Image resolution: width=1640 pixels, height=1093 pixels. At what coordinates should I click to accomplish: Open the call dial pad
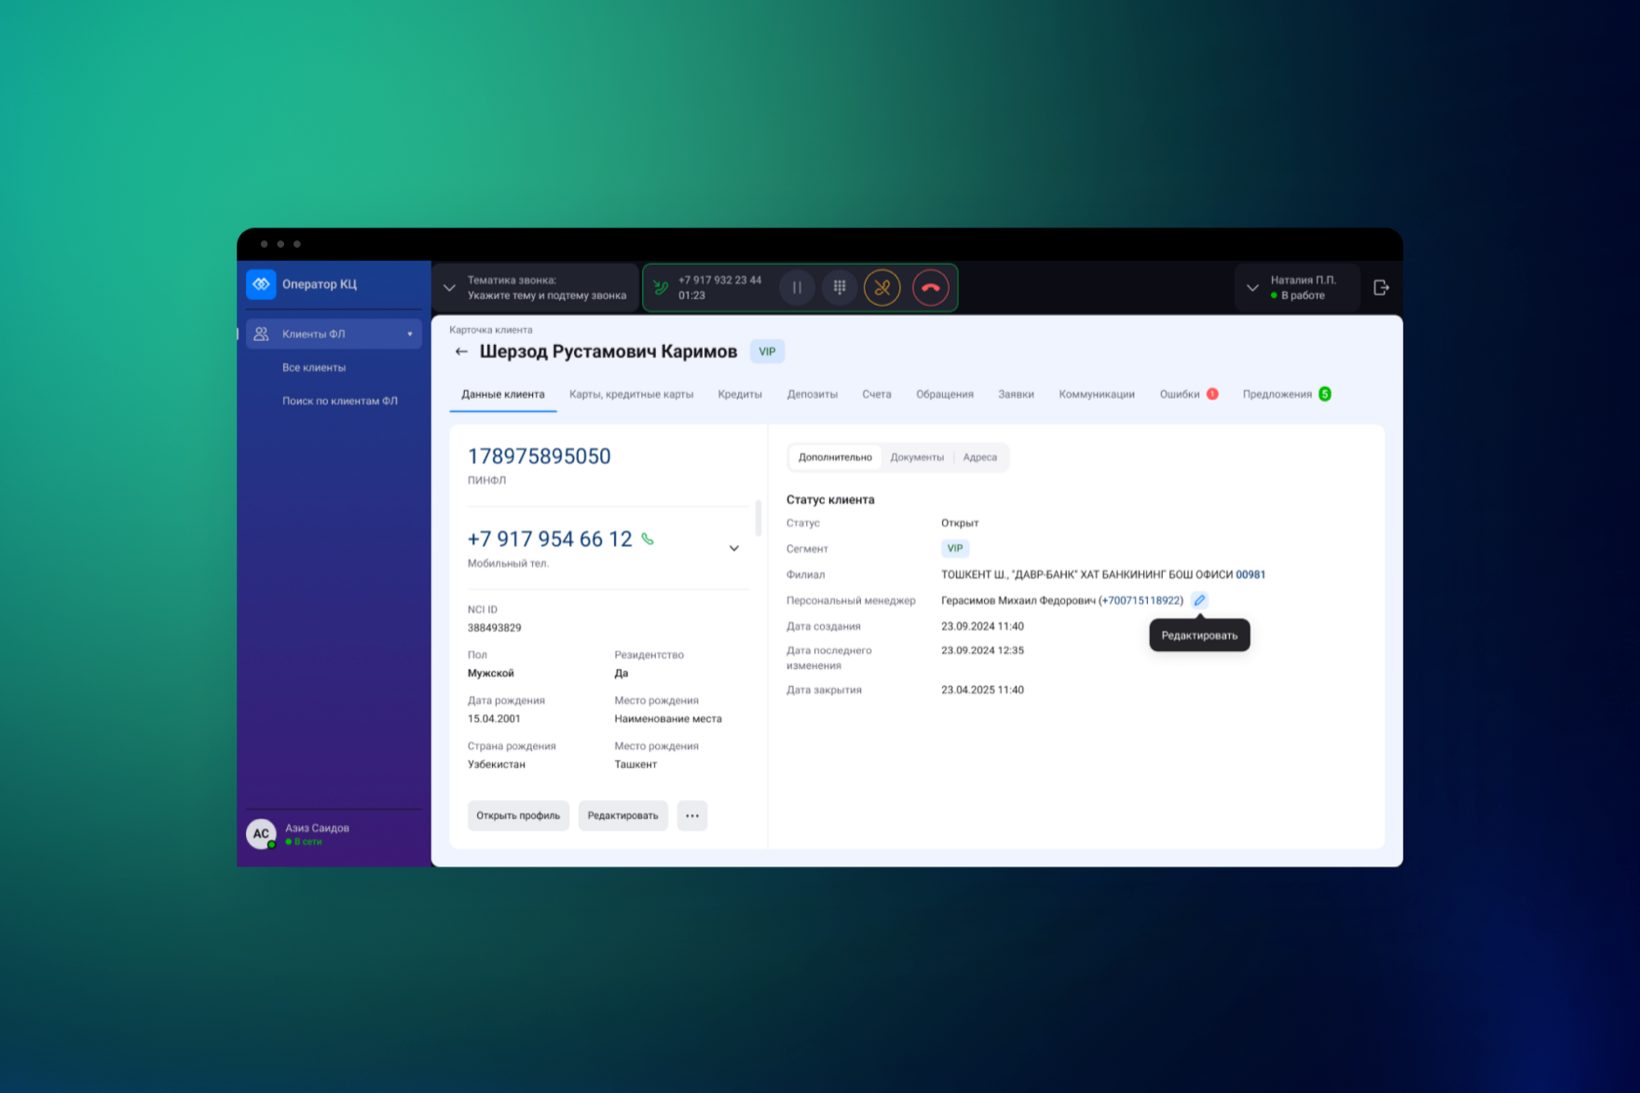[x=840, y=288]
